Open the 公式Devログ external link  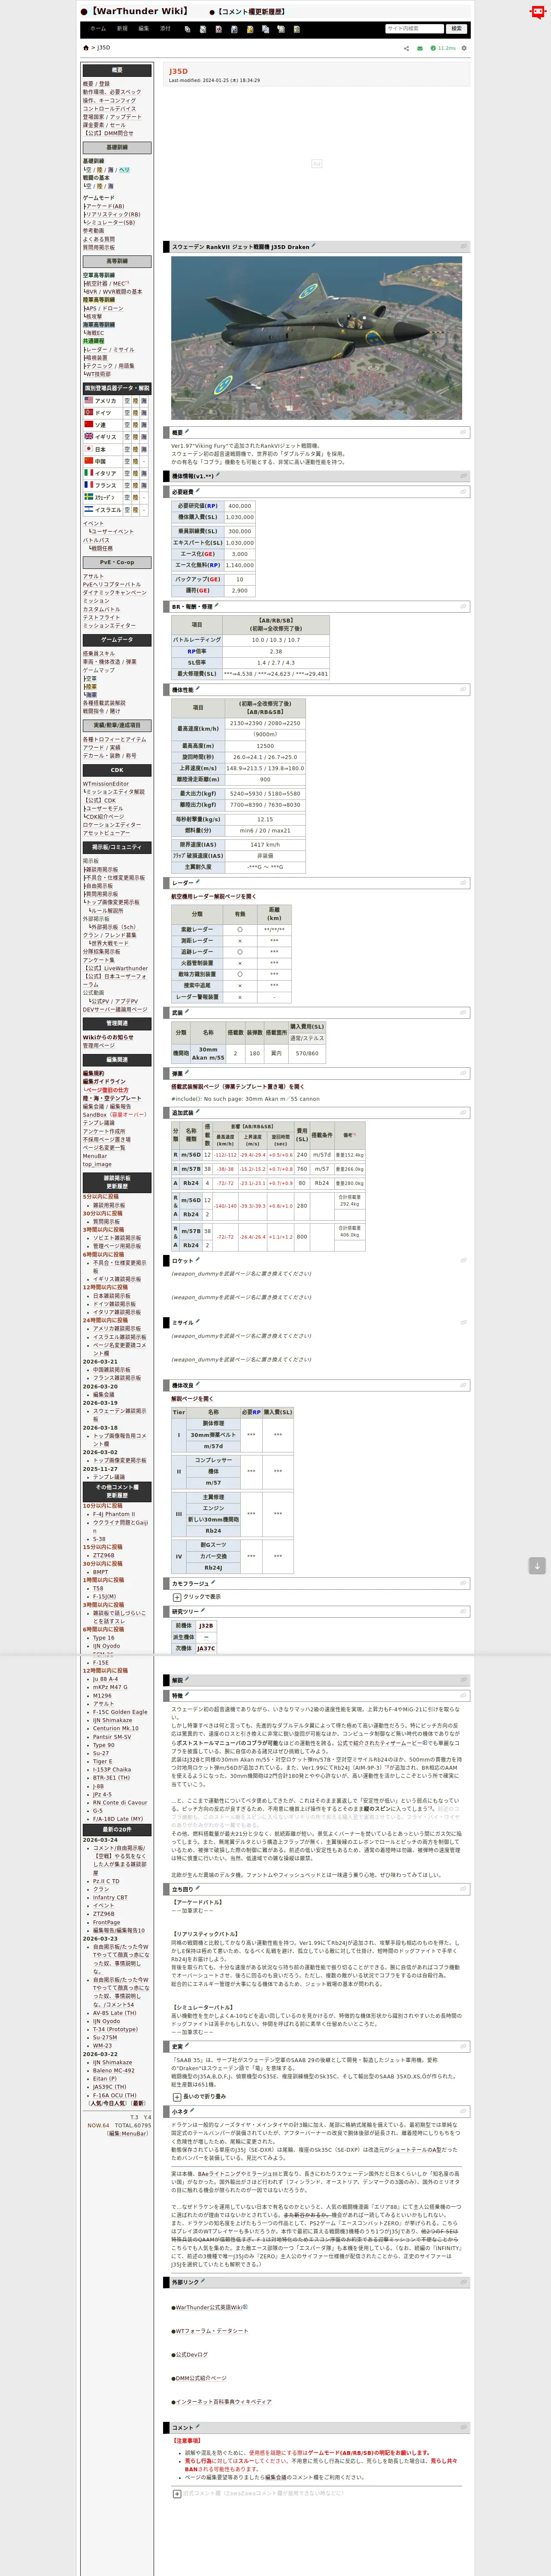192,2354
